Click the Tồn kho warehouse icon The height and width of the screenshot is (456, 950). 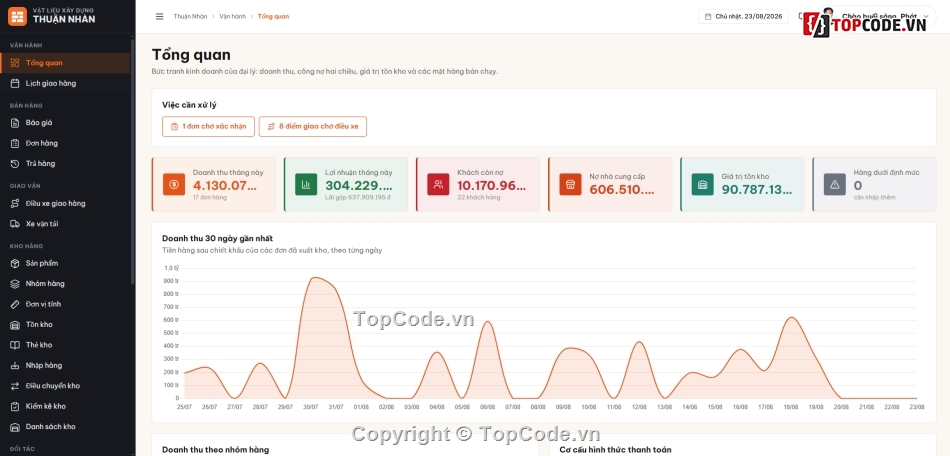[15, 325]
